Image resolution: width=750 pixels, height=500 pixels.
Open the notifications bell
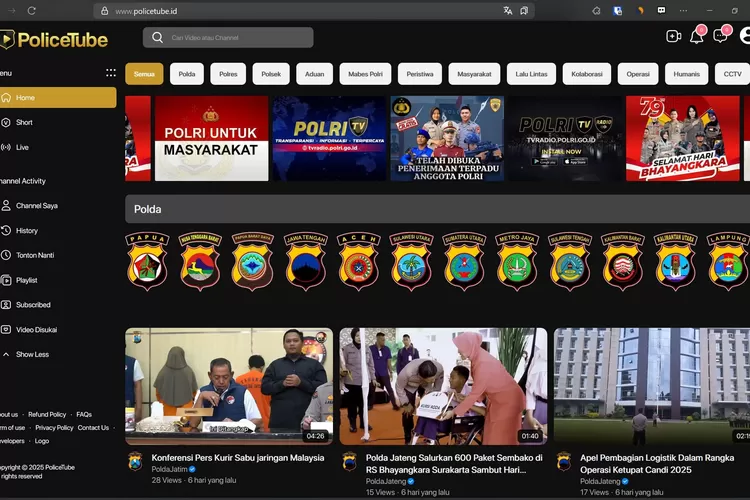(696, 37)
